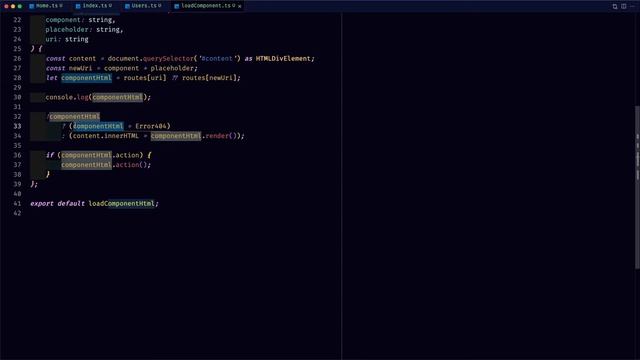
Task: Click highlighted 'componentHtml' on line 28
Action: (x=87, y=78)
